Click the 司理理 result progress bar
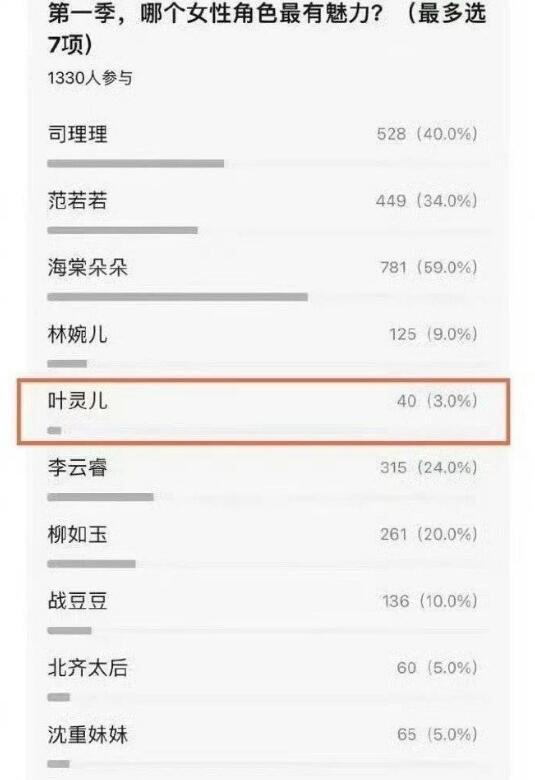The width and height of the screenshot is (535, 780). pyautogui.click(x=136, y=163)
